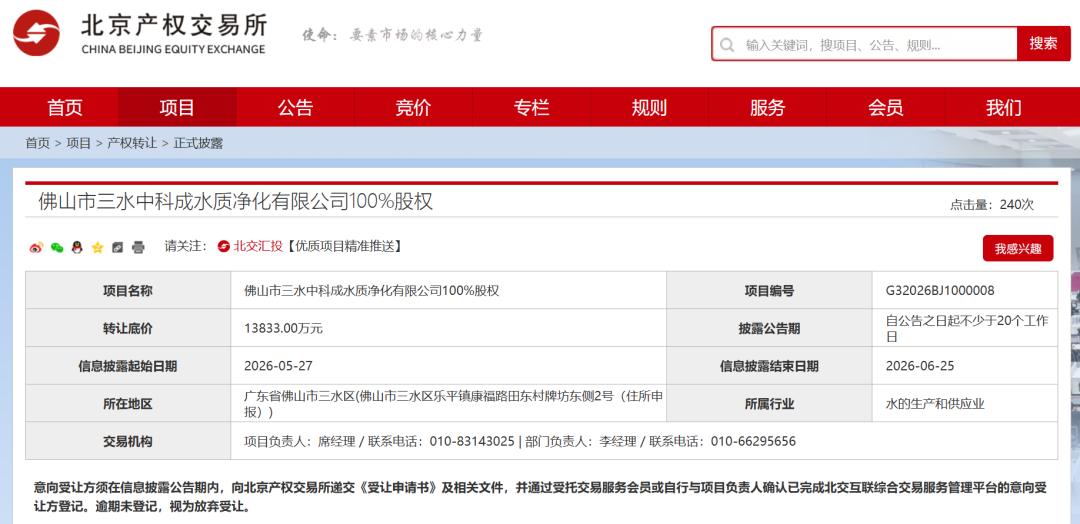Click the 我感兴趣 button
This screenshot has height=524, width=1080.
click(1018, 248)
